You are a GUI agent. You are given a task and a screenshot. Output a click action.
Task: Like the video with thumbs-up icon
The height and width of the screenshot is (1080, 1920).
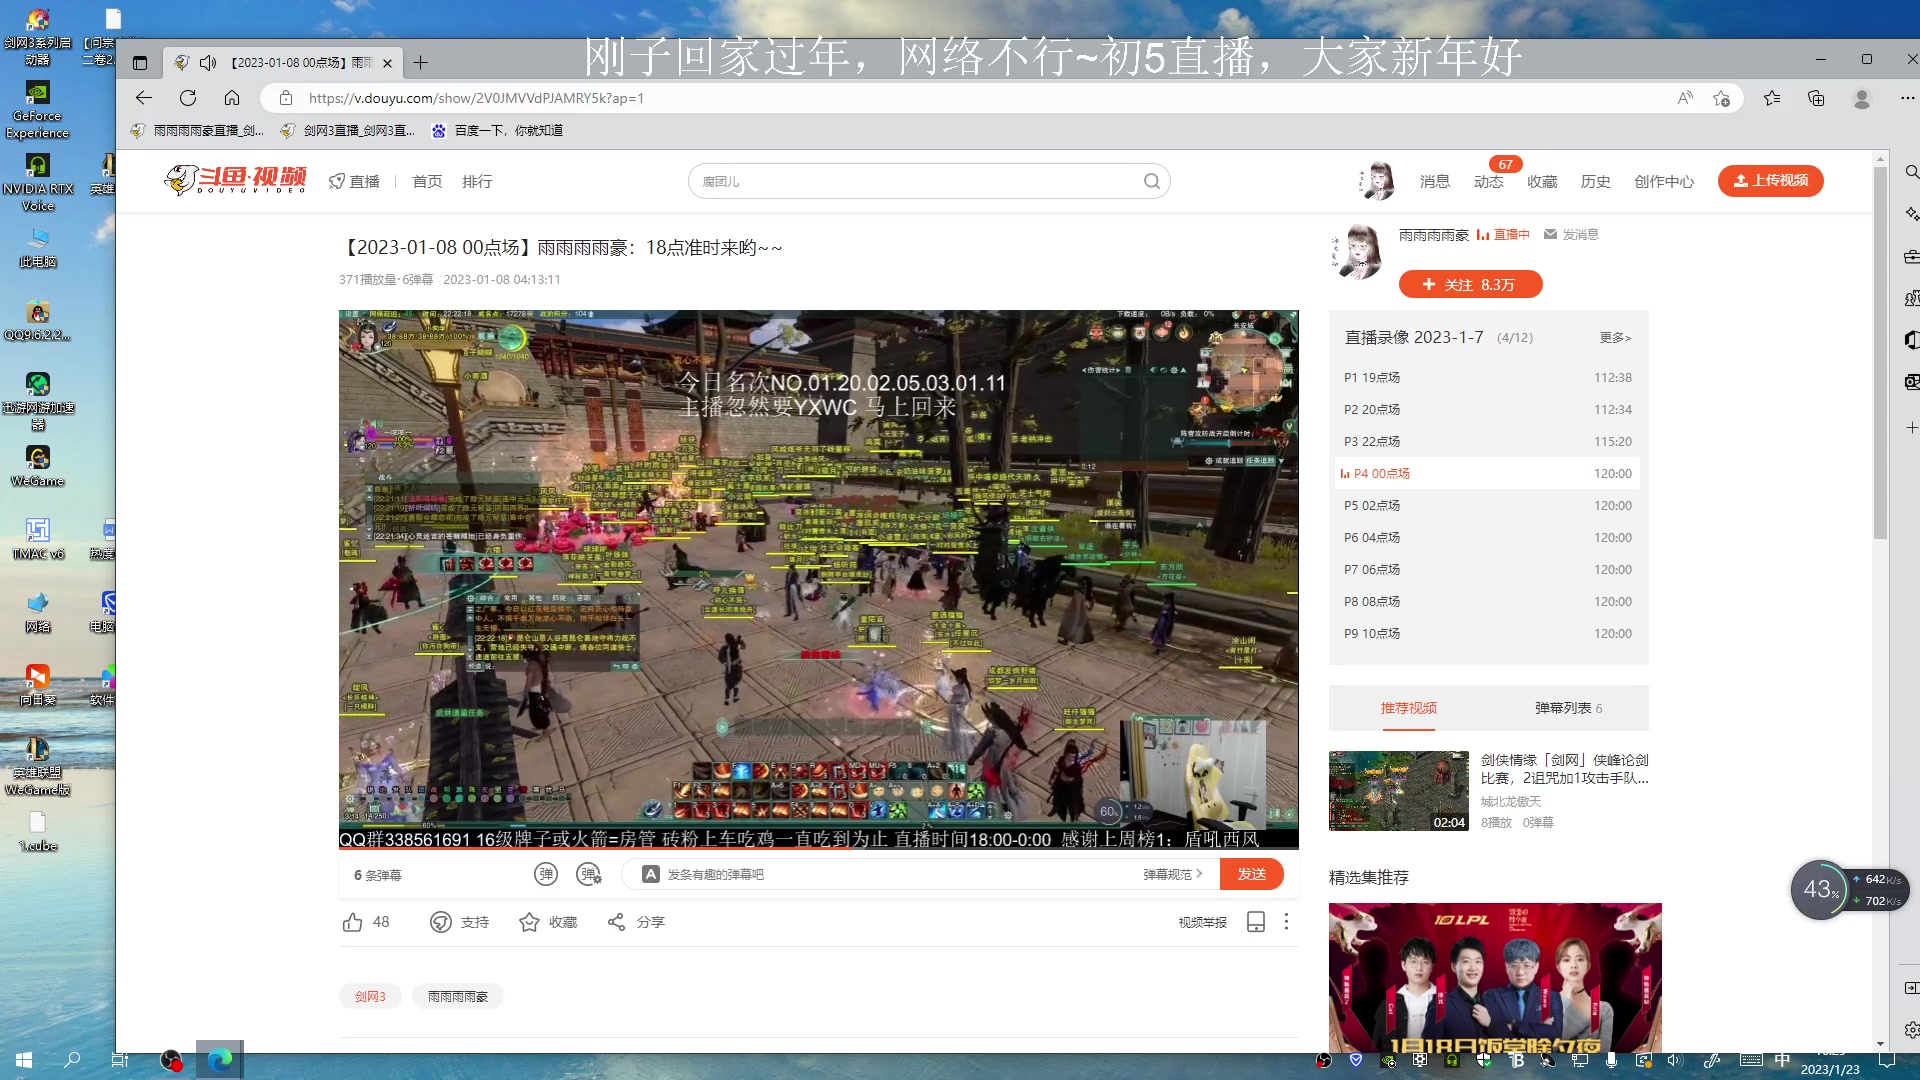pos(353,922)
